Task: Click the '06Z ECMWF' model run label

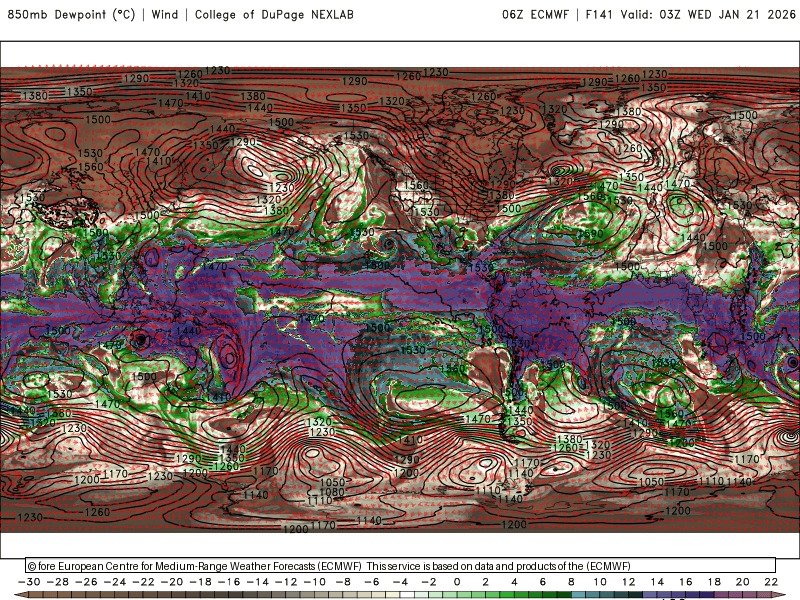Action: [535, 15]
